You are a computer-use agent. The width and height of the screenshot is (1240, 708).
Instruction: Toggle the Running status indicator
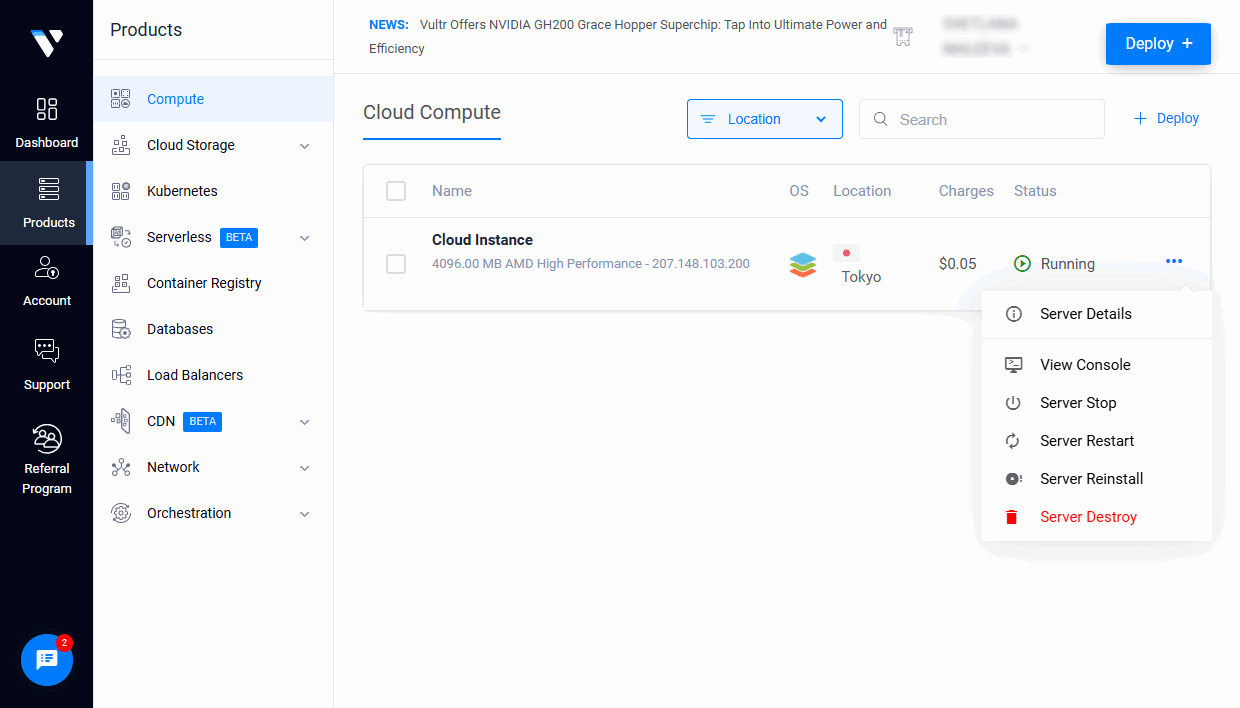[x=1022, y=263]
